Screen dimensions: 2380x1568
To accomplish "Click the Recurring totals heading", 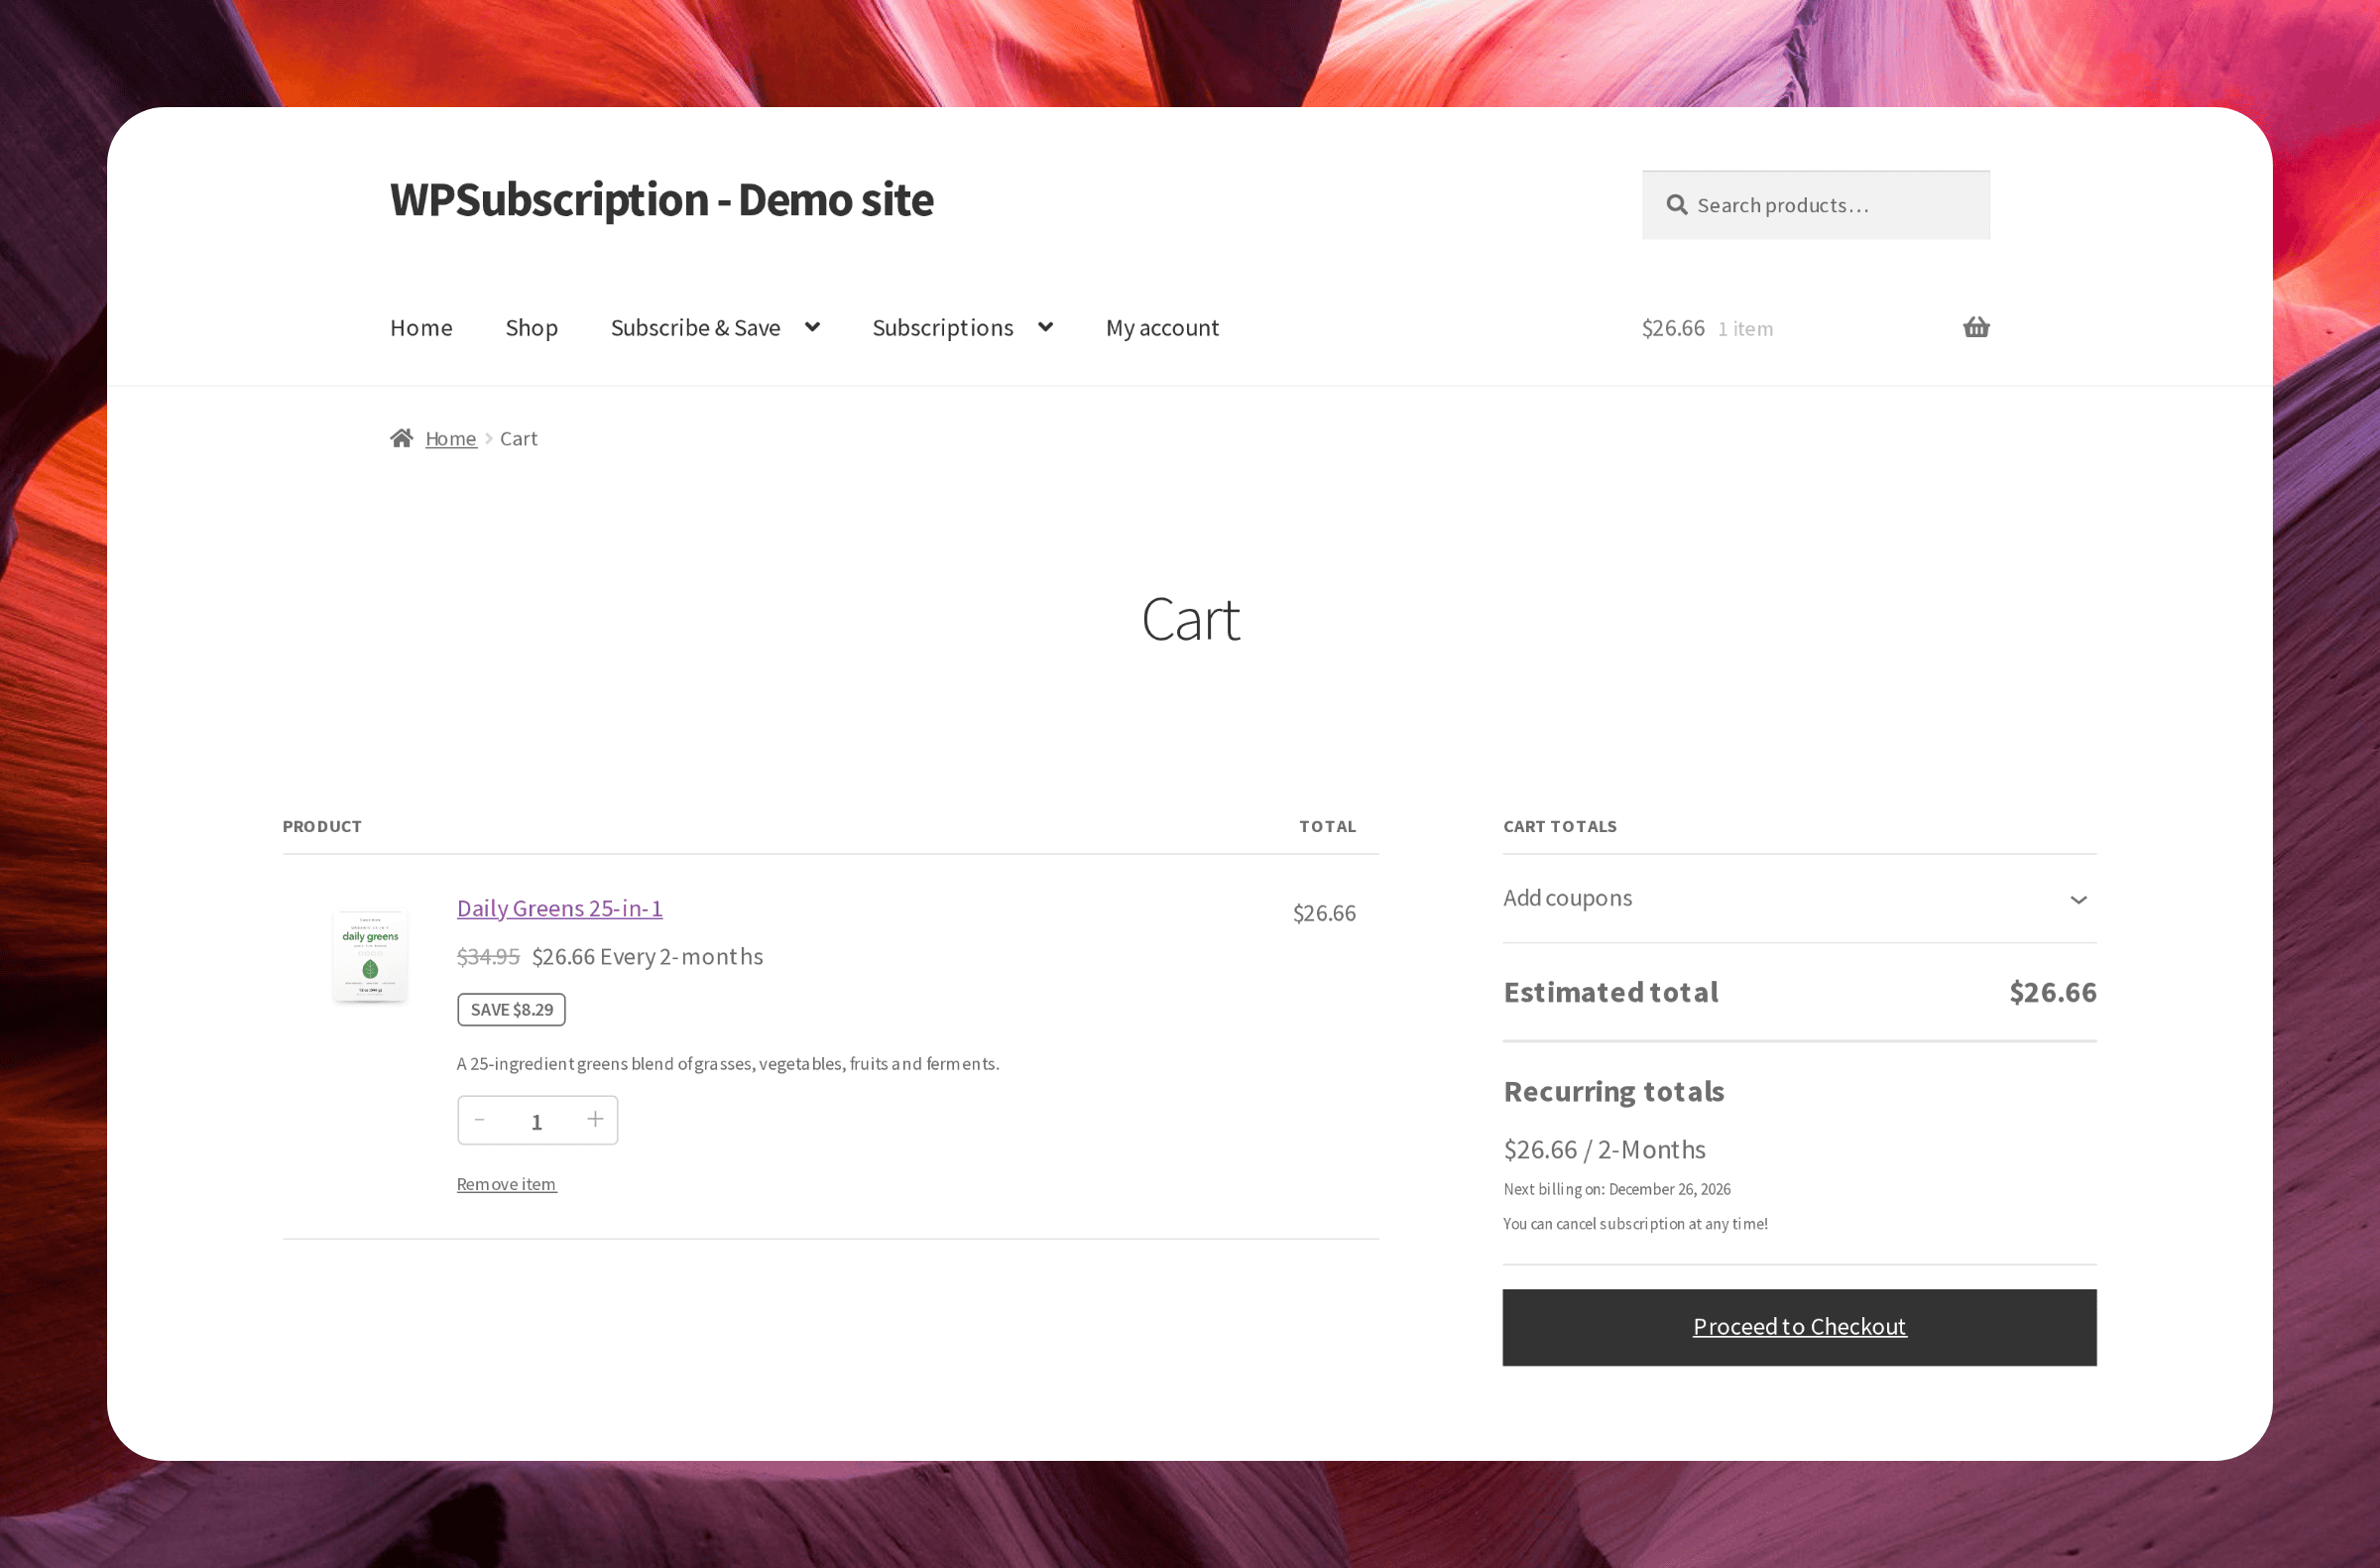I will pyautogui.click(x=1613, y=1091).
